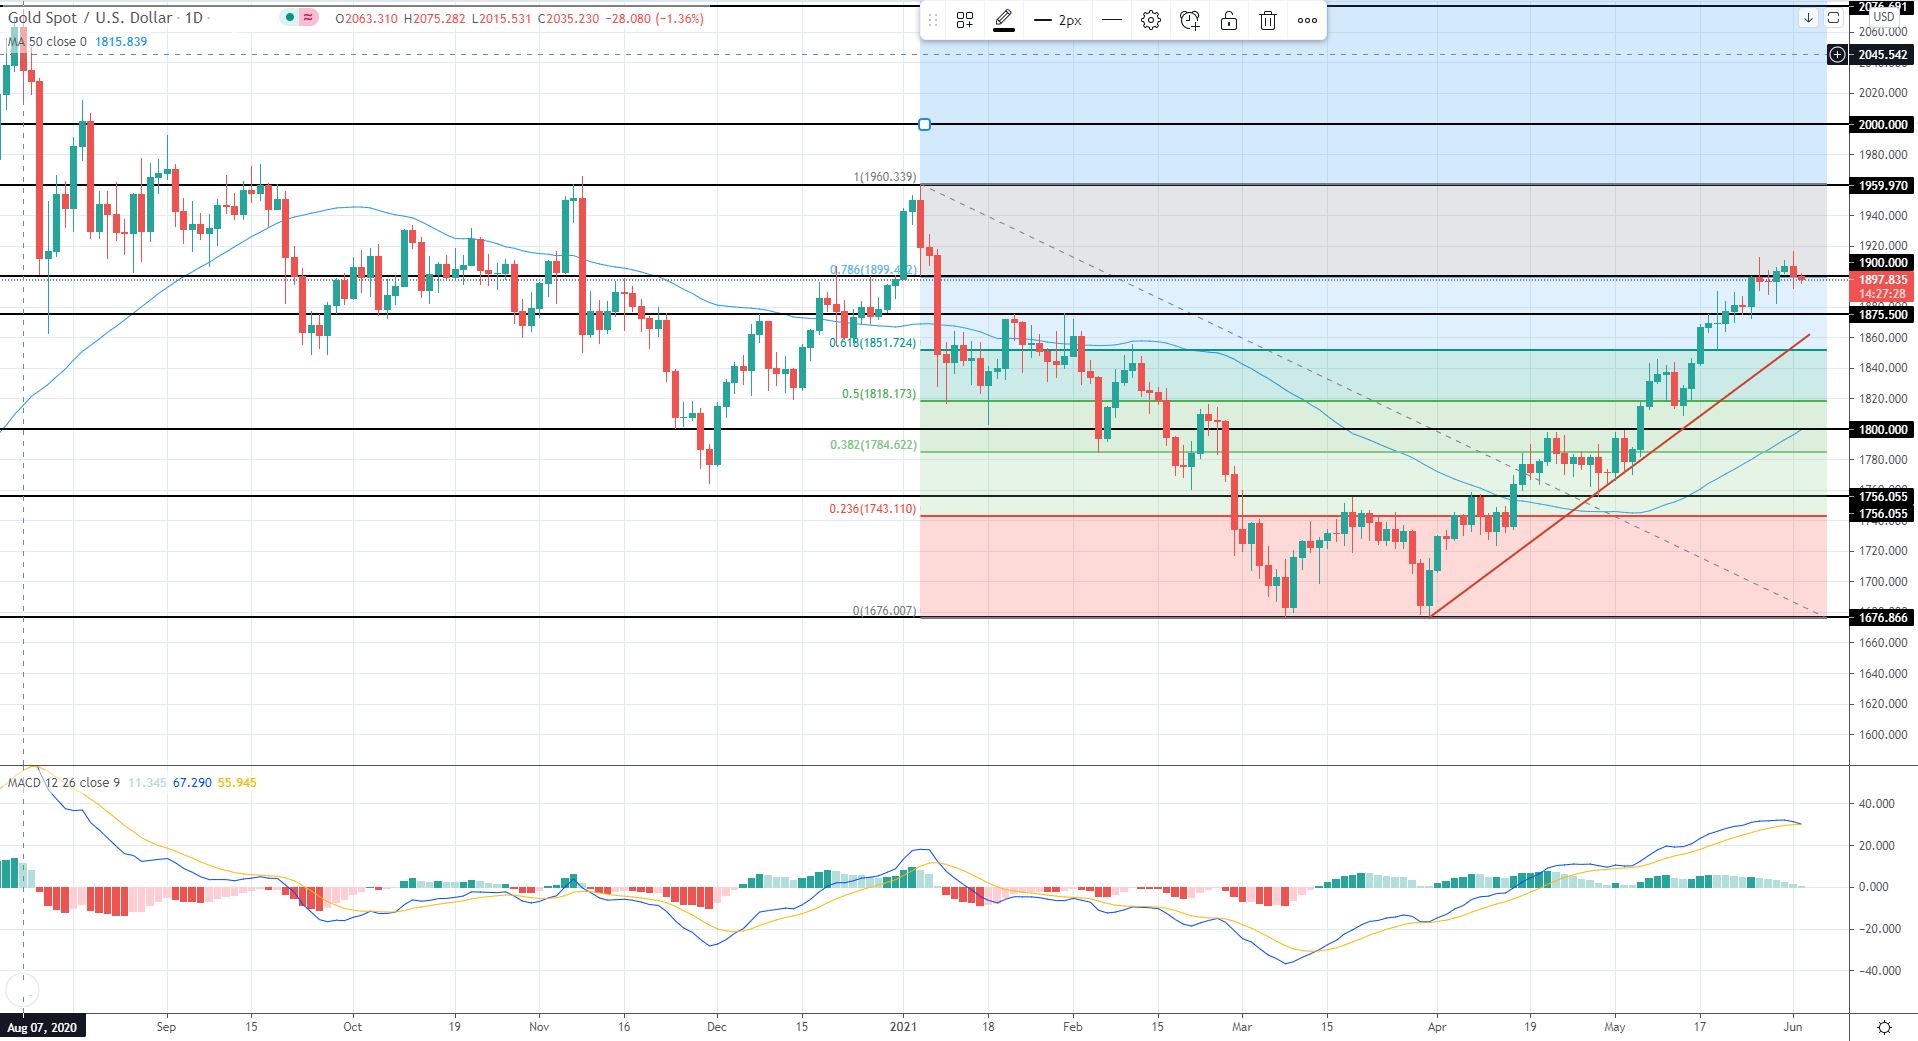Open the USD currency selector
1918x1041 pixels.
pyautogui.click(x=1883, y=17)
